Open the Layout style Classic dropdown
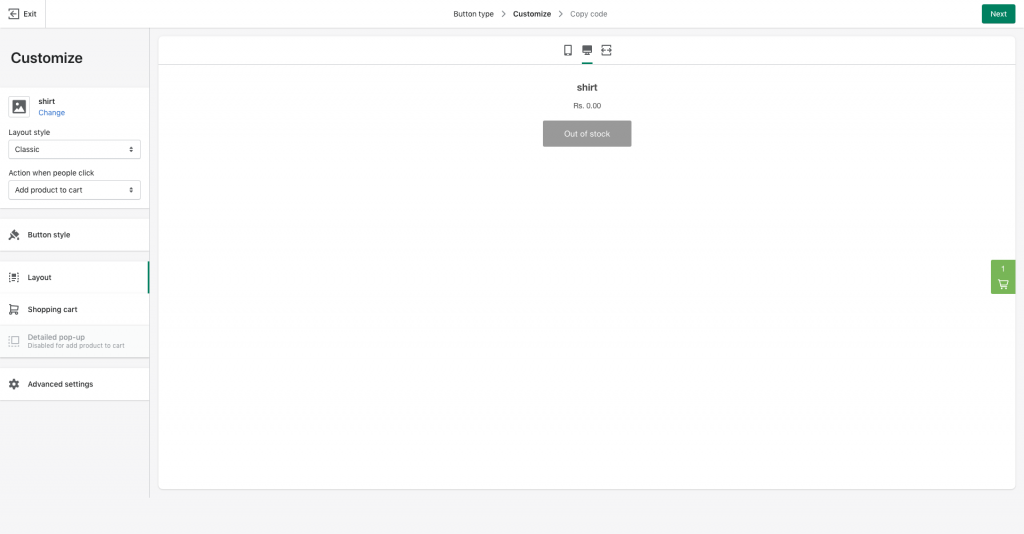The width and height of the screenshot is (1024, 534). [x=74, y=149]
